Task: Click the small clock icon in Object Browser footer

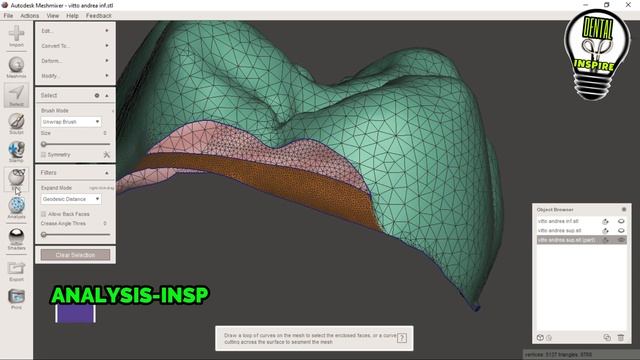Action: pyautogui.click(x=549, y=338)
